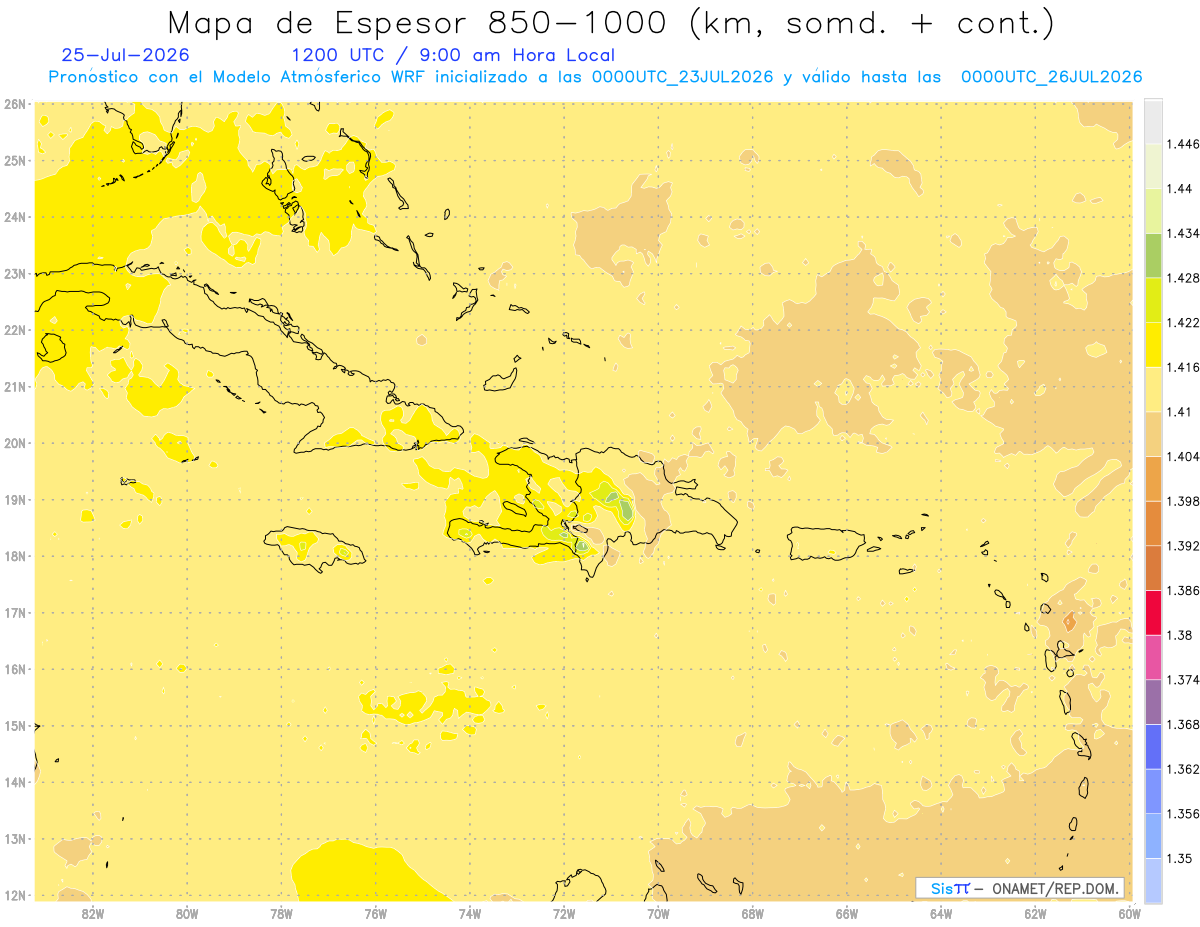1200x927 pixels.
Task: Click the longitude label '72W'
Action: [564, 913]
